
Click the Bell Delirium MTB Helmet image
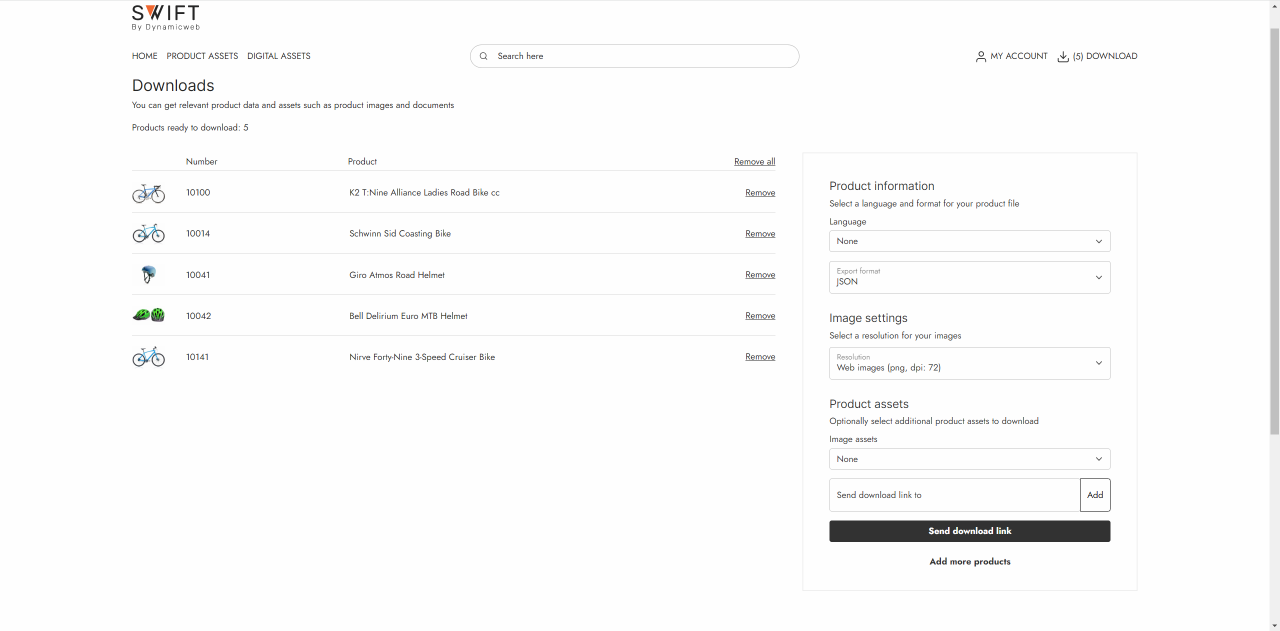coord(148,316)
